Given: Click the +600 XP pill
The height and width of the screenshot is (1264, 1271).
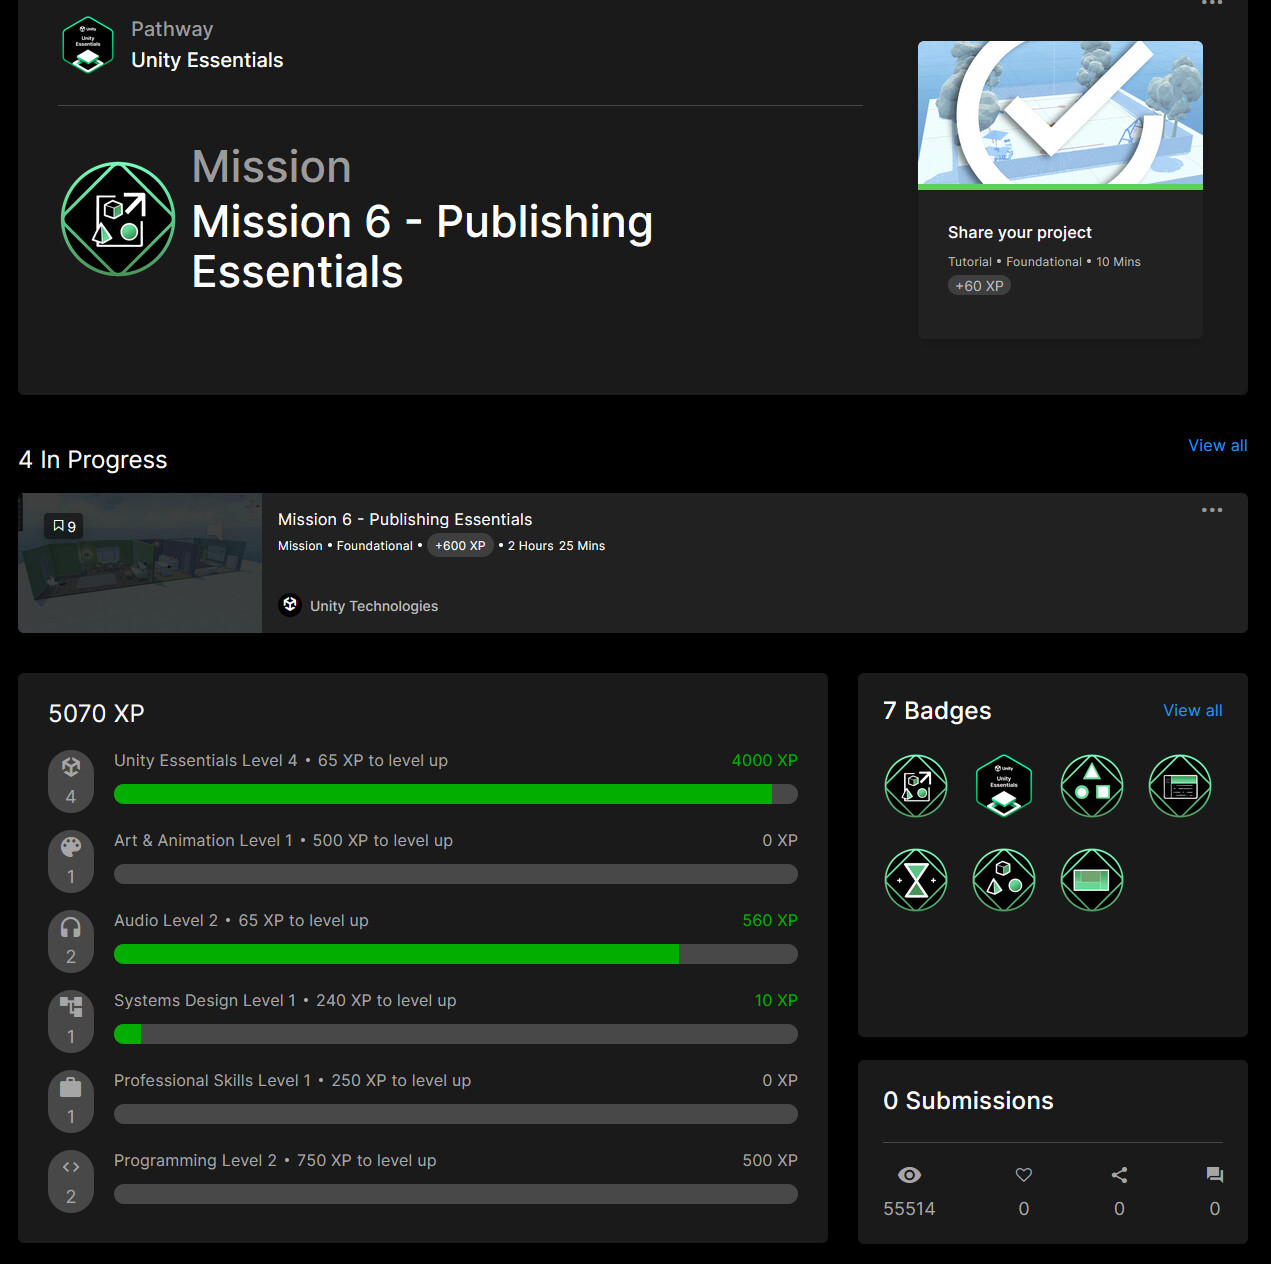Looking at the screenshot, I should (x=460, y=546).
